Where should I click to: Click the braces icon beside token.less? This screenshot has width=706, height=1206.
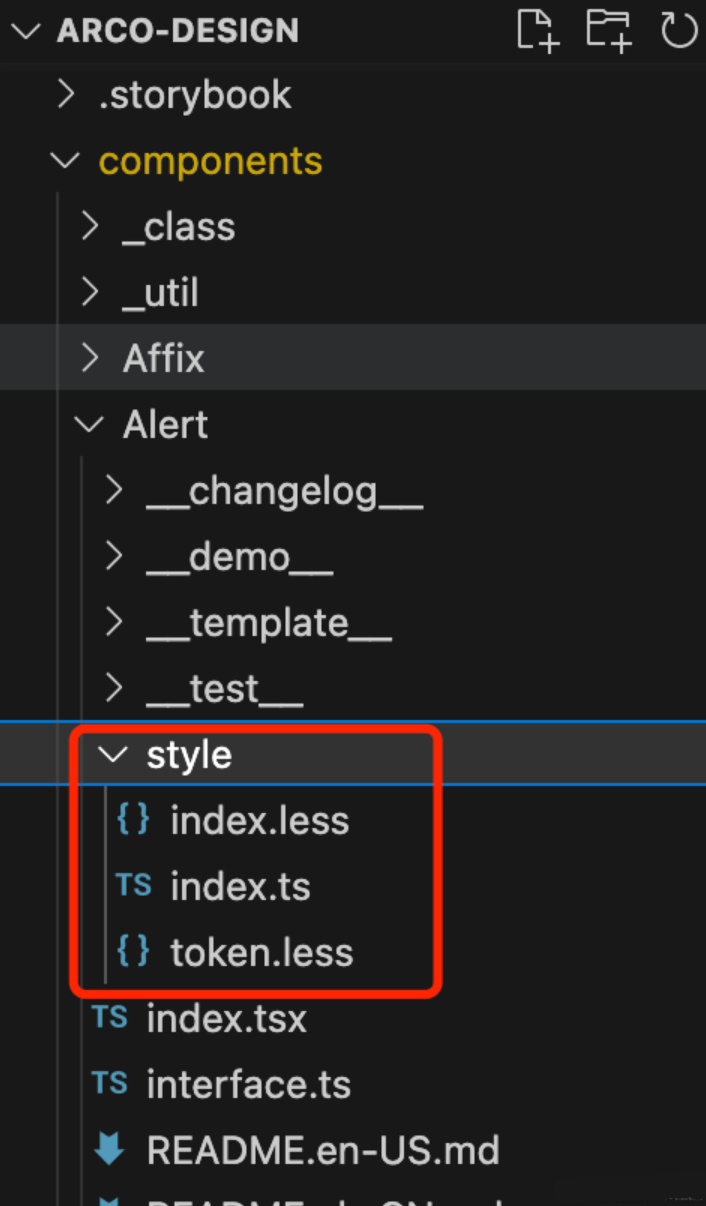[x=133, y=952]
